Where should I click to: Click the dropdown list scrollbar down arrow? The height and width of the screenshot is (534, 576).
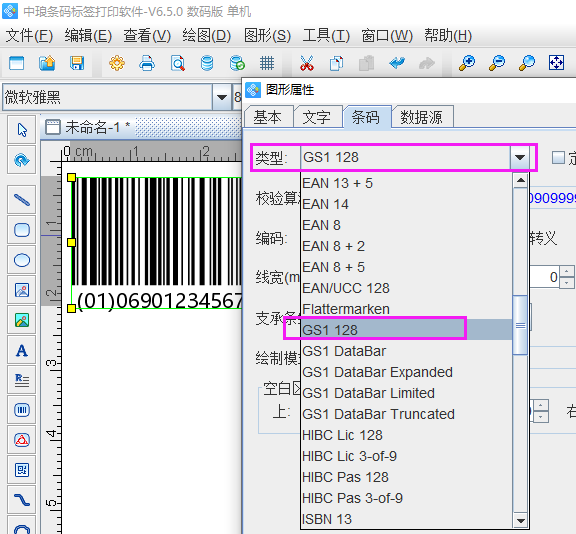tap(521, 520)
